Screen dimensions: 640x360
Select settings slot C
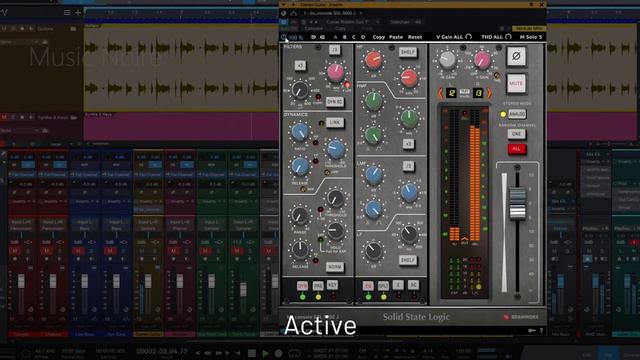point(353,37)
